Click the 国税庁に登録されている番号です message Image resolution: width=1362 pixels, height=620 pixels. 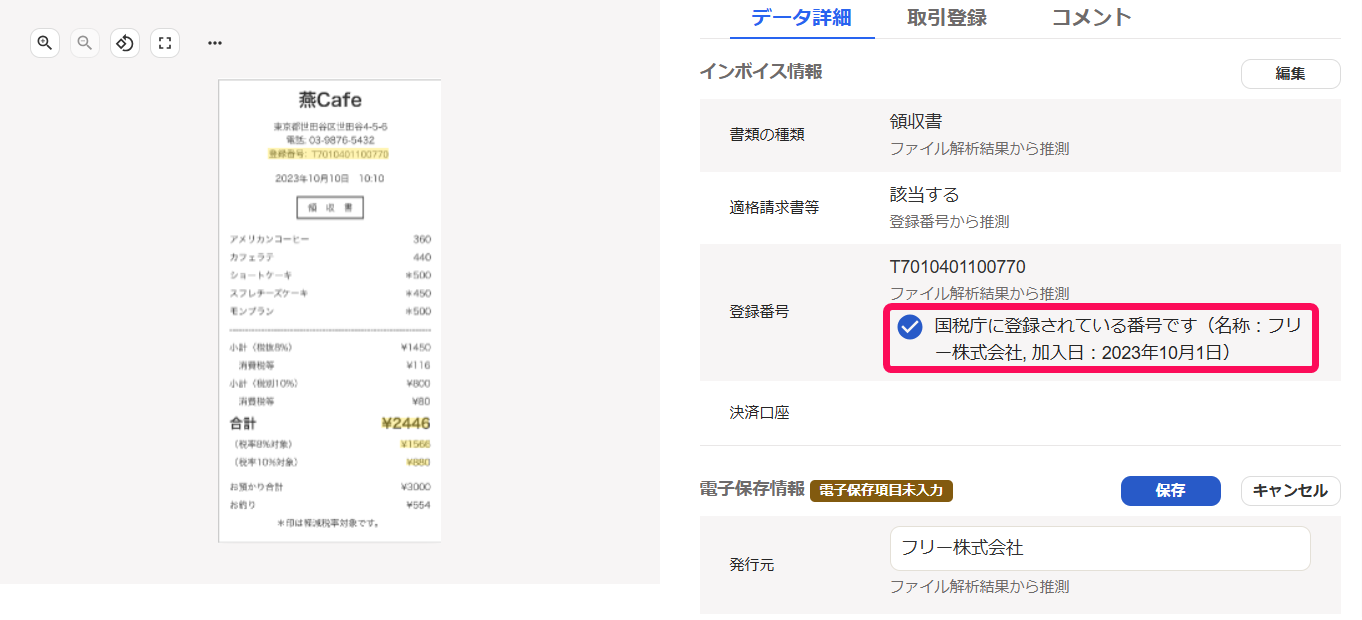tap(1118, 339)
